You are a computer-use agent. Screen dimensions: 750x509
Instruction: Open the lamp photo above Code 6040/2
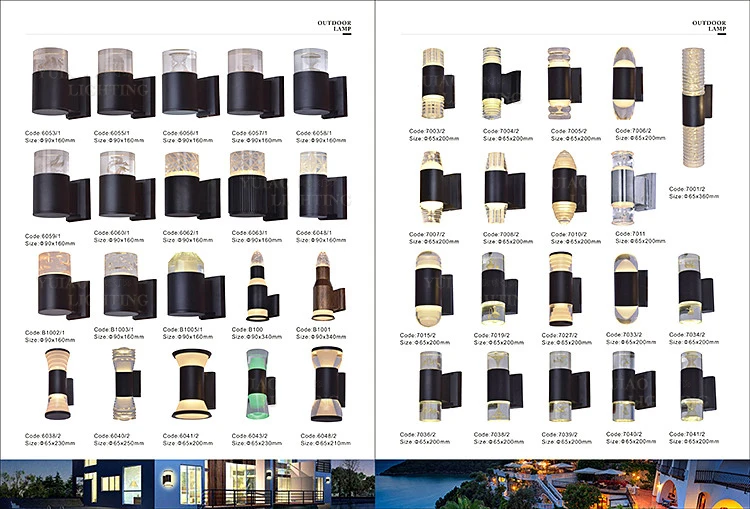coord(126,384)
